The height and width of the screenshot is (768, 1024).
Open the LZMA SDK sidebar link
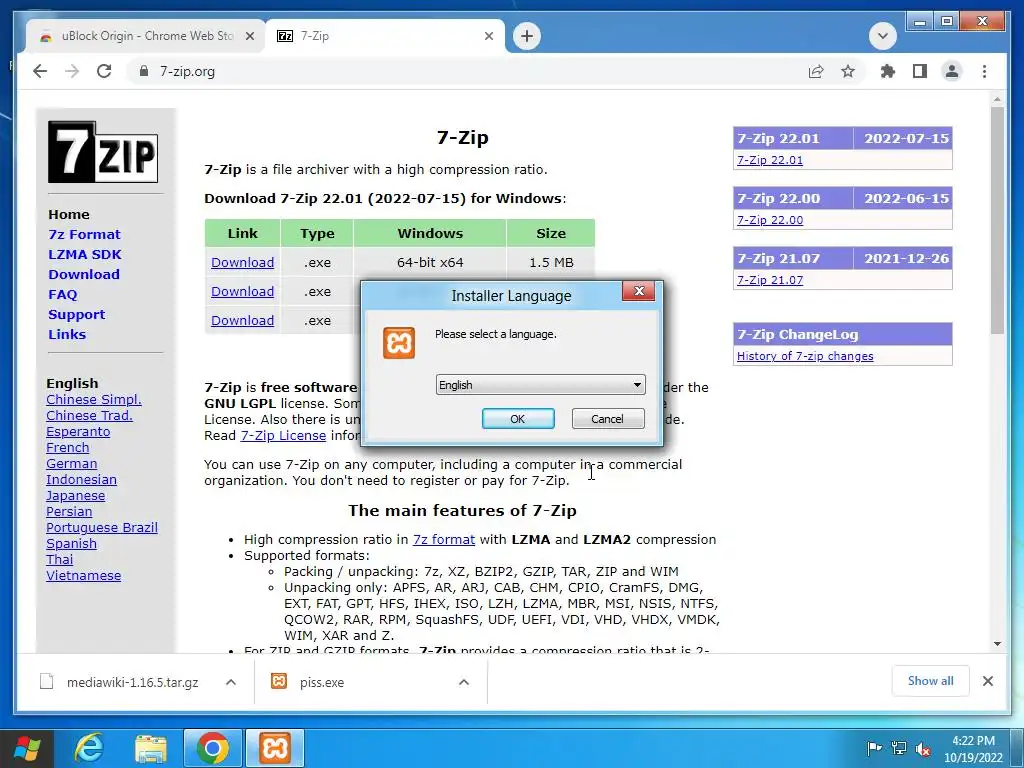pyautogui.click(x=85, y=255)
